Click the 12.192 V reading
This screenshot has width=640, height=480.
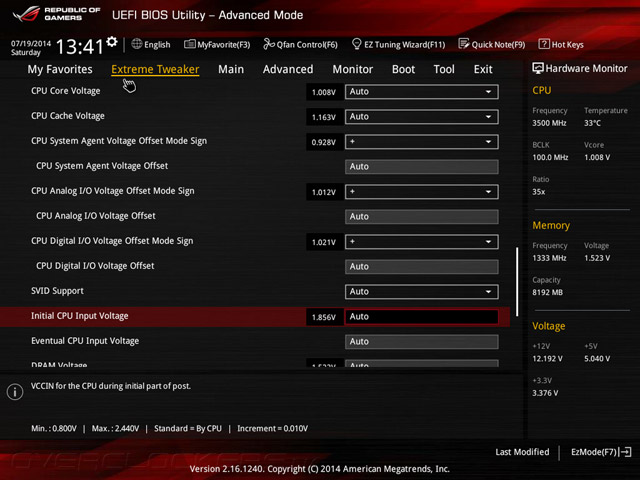547,358
